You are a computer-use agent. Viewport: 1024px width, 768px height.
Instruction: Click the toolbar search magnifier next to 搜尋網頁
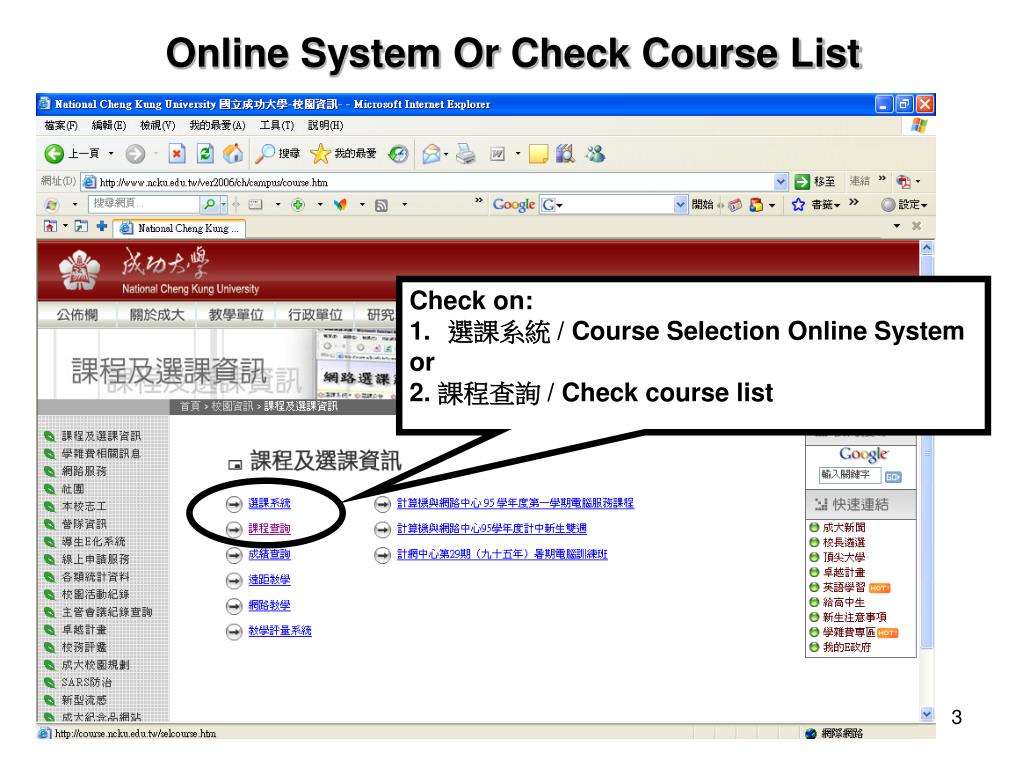pyautogui.click(x=210, y=204)
